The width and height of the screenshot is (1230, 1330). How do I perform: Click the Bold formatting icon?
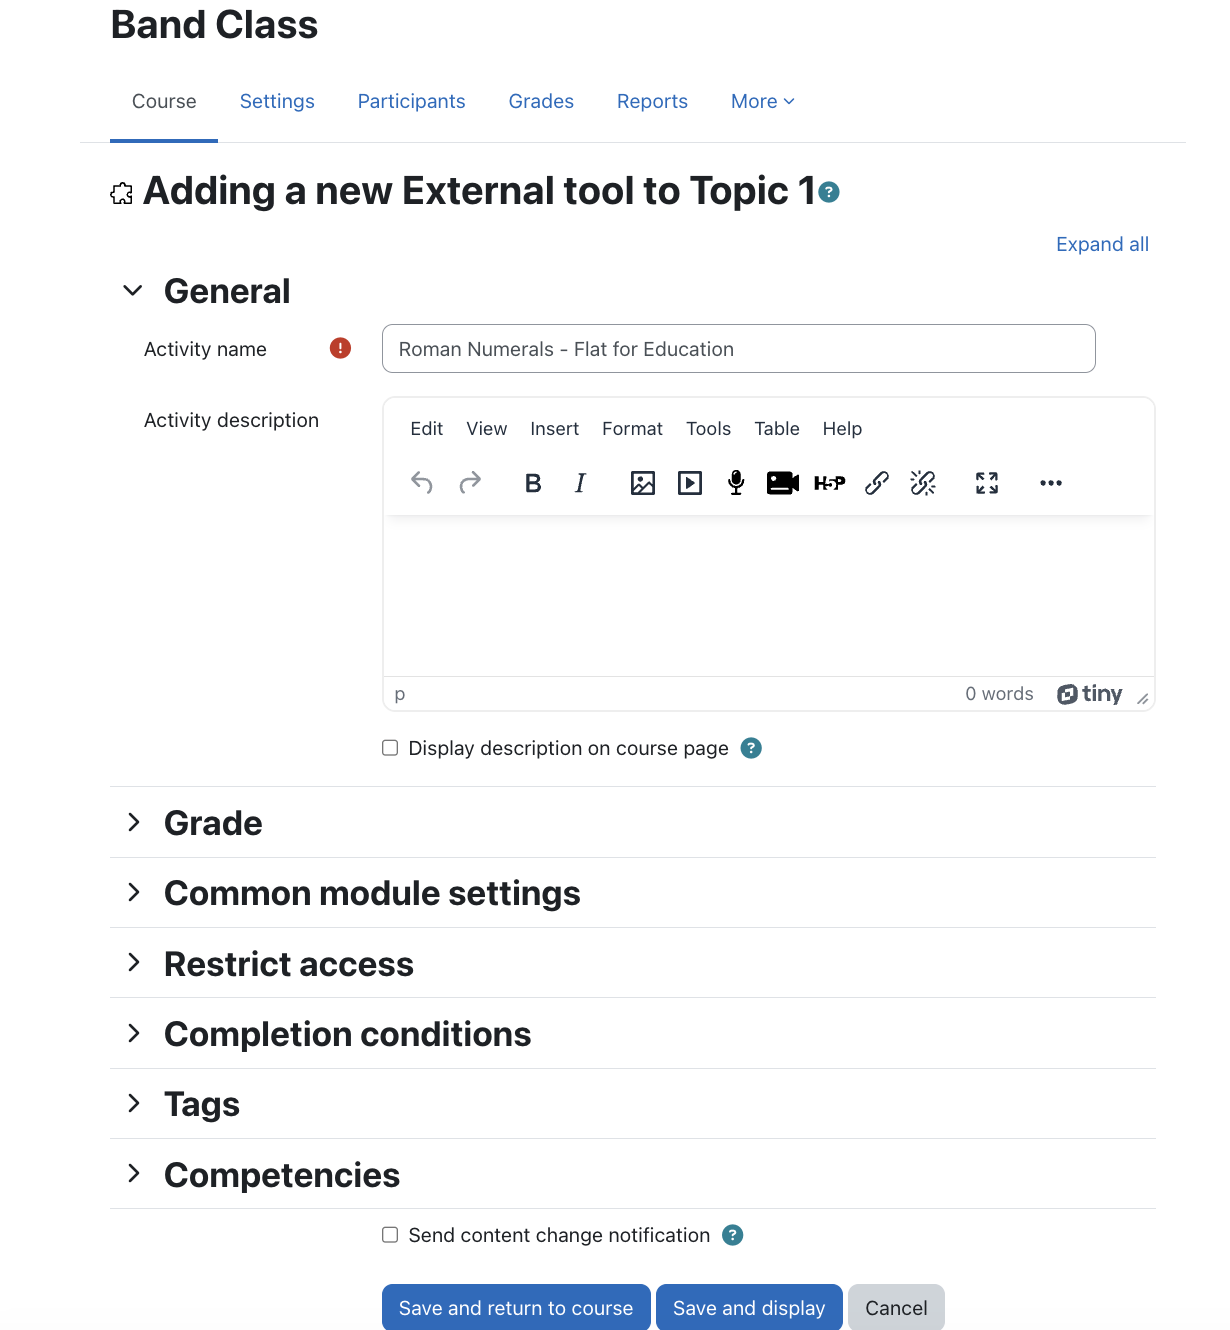coord(533,483)
